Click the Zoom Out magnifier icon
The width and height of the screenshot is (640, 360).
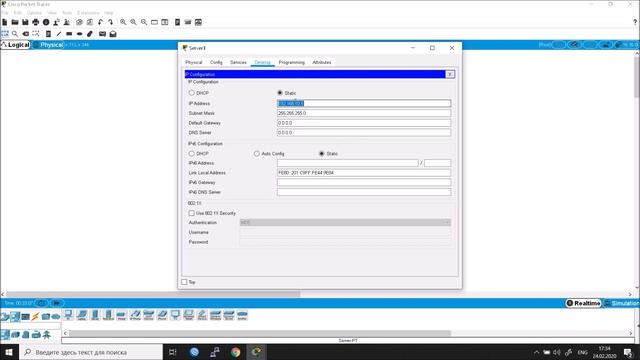point(144,22)
